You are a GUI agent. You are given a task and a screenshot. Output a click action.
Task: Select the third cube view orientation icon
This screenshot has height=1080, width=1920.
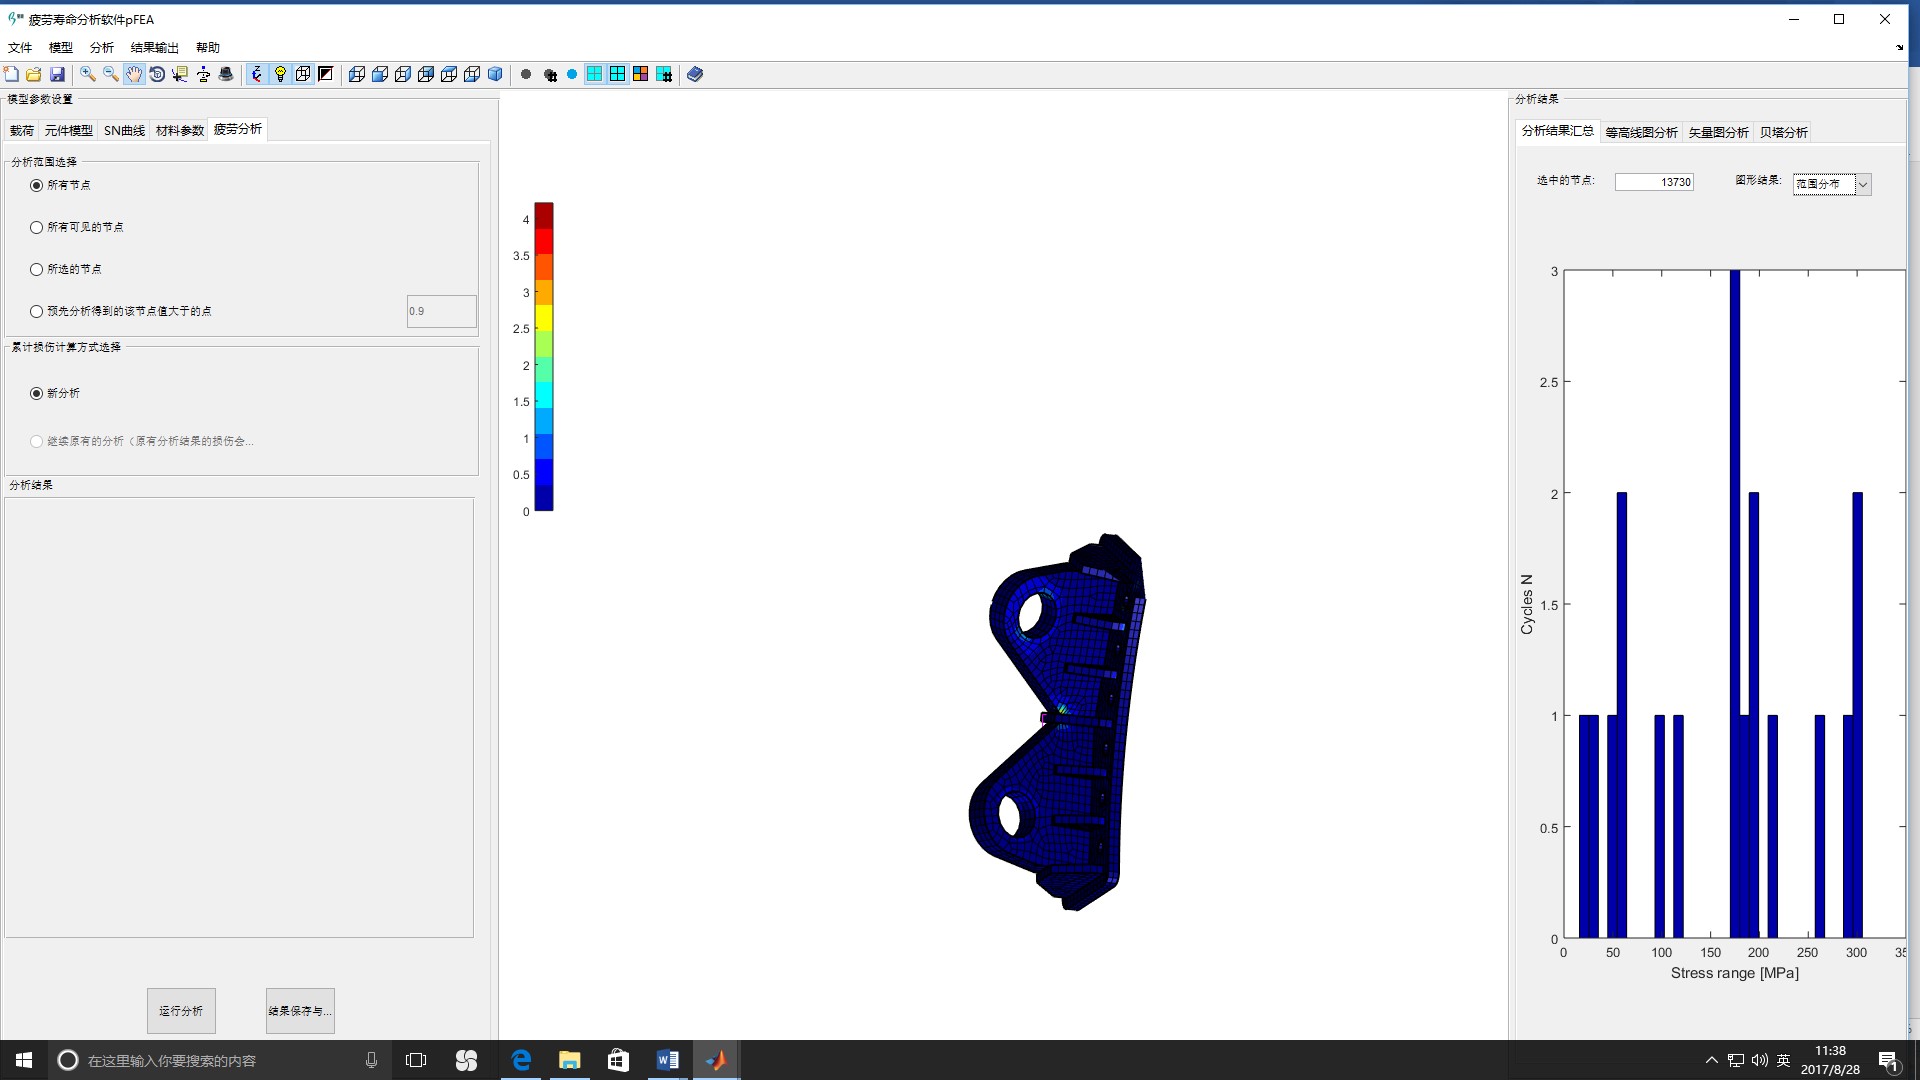tap(403, 74)
